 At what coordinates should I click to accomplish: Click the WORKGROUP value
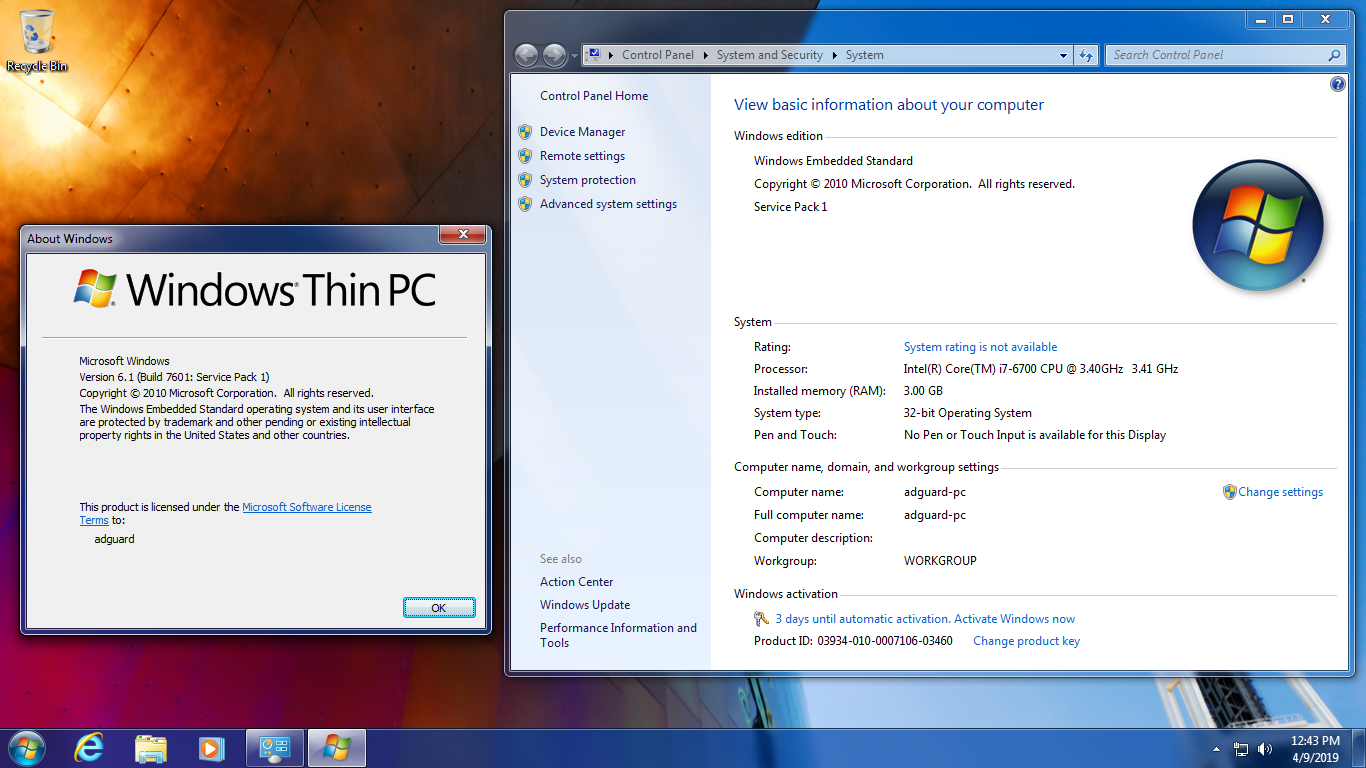pos(940,561)
